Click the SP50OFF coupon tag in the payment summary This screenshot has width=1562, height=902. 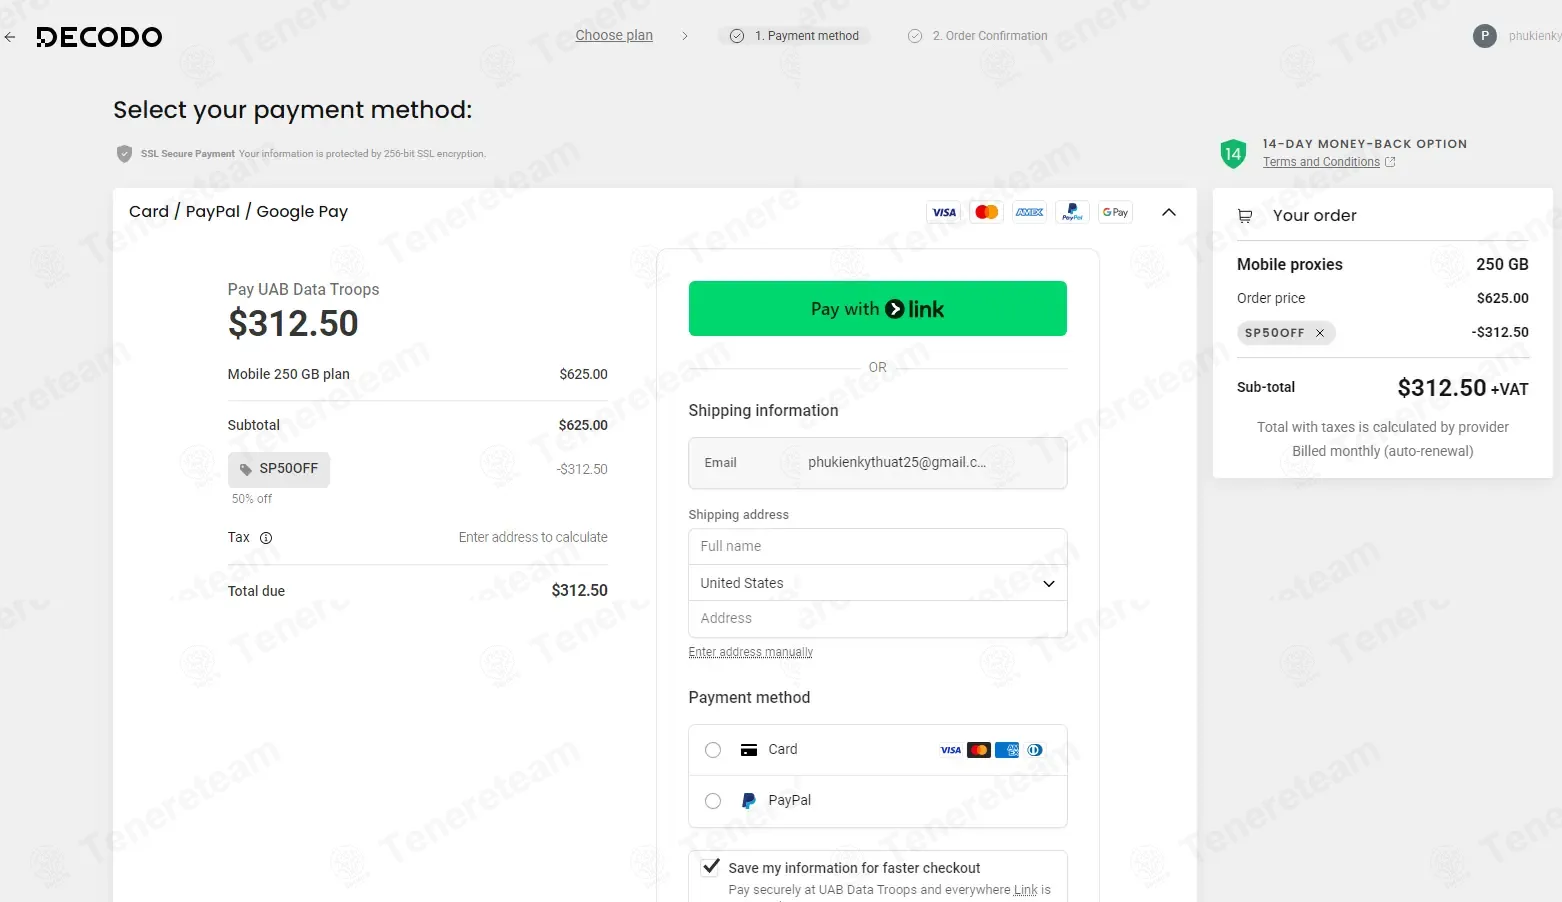pyautogui.click(x=279, y=469)
